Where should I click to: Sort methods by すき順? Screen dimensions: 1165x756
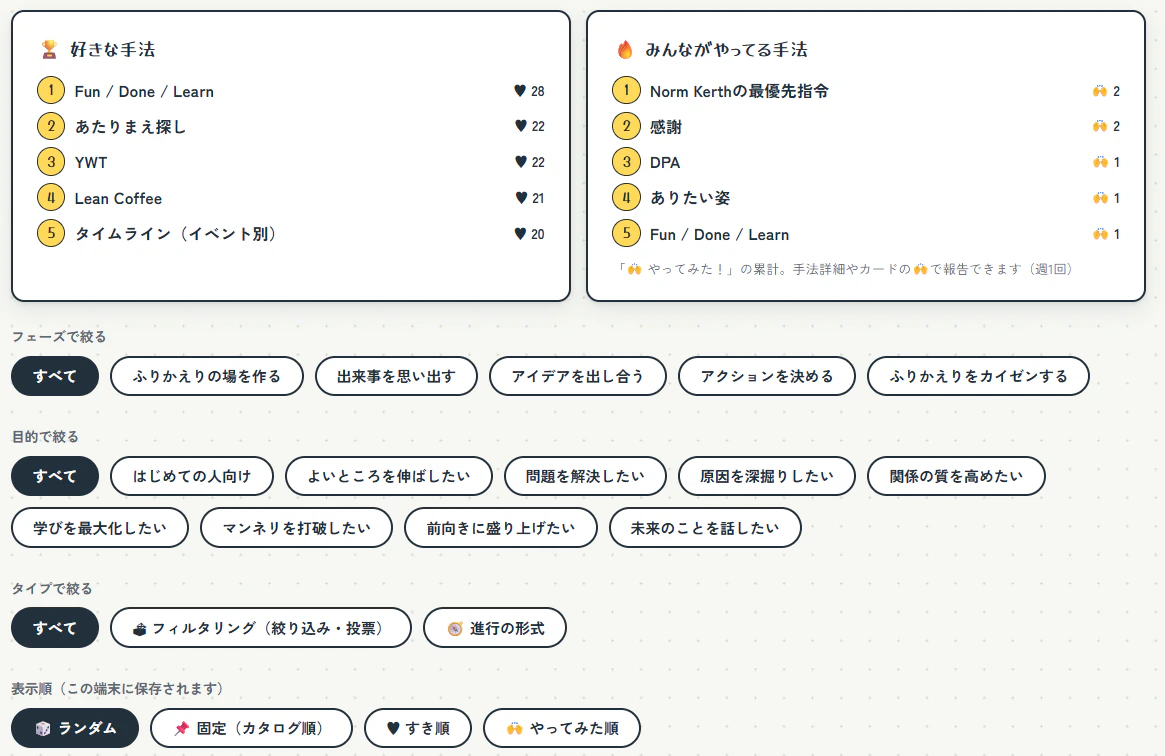pyautogui.click(x=418, y=728)
